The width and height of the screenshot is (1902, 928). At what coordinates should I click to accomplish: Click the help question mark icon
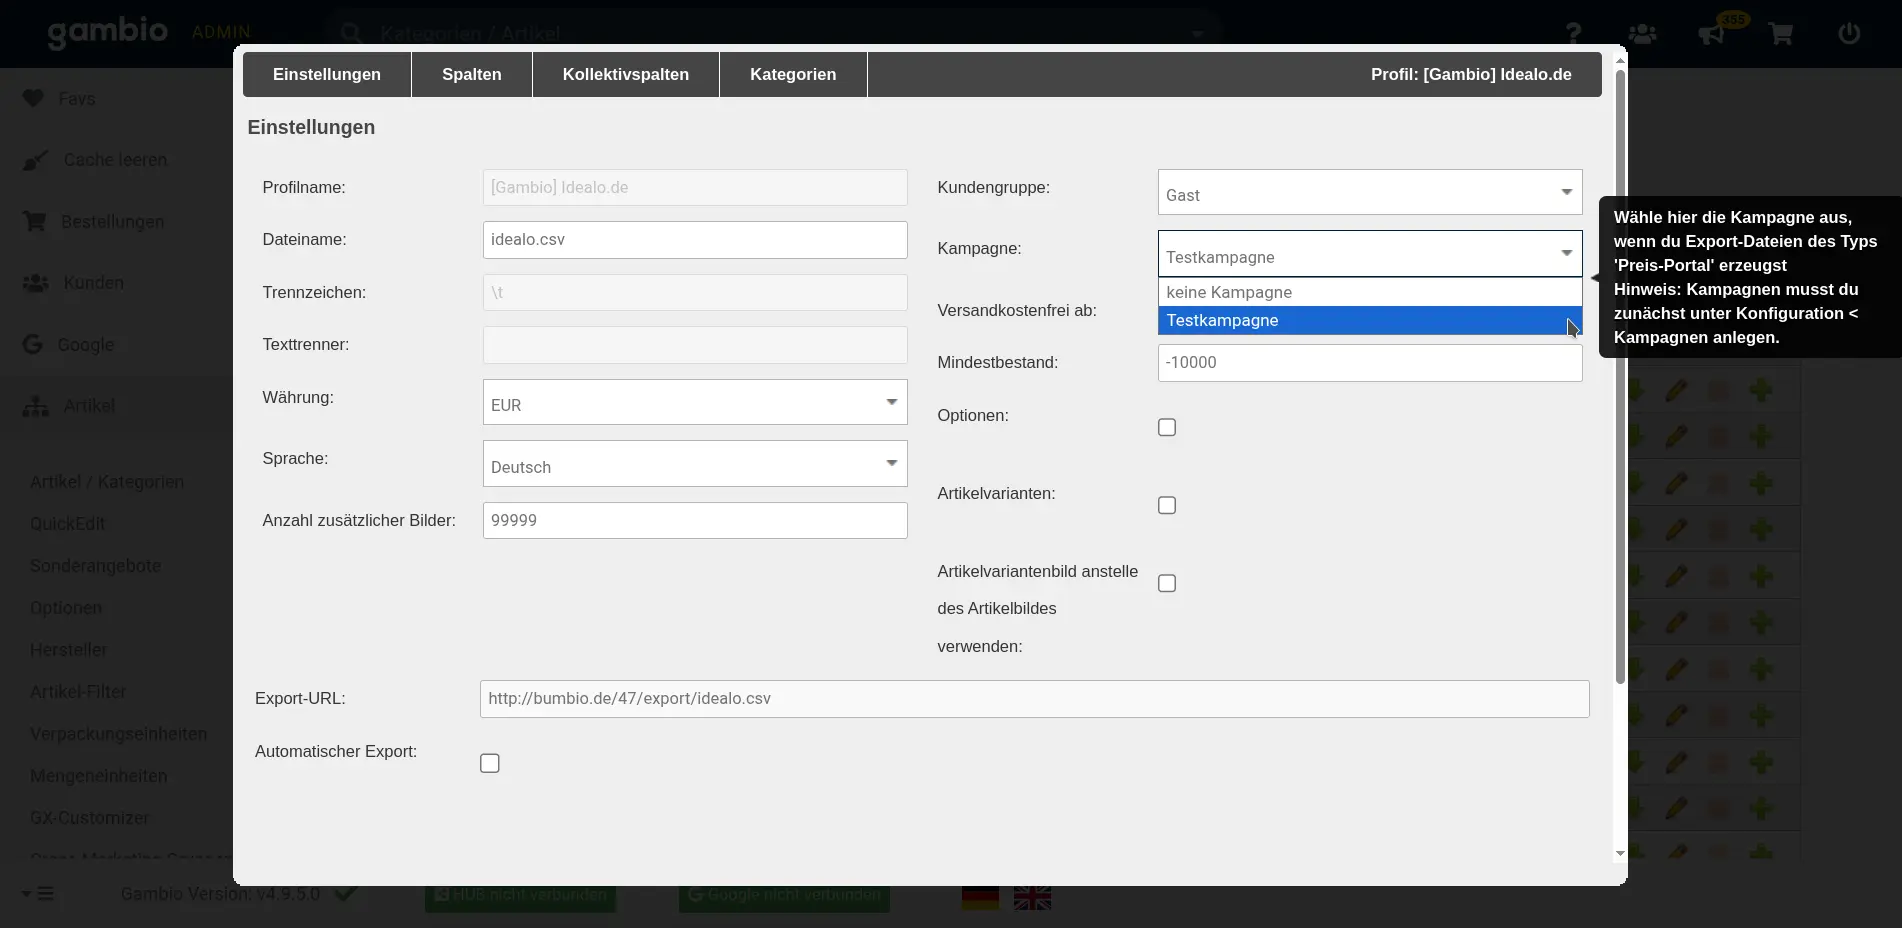1573,34
